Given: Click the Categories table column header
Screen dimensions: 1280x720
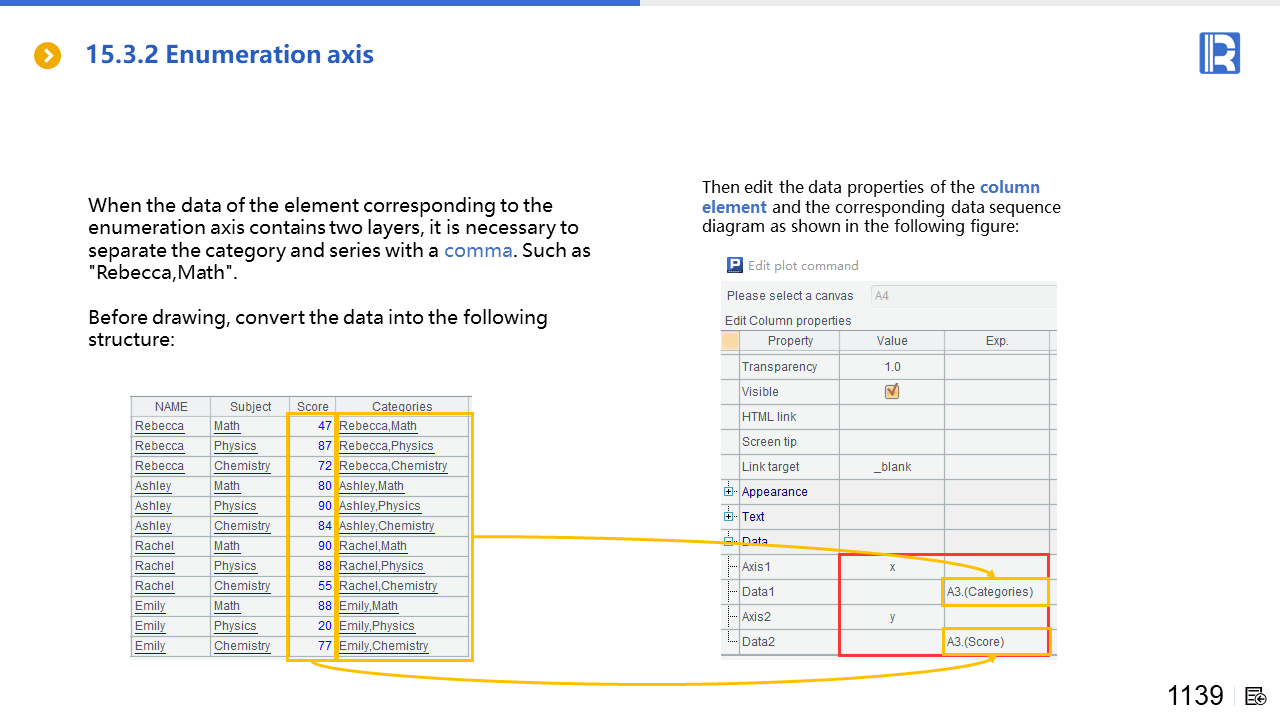Looking at the screenshot, I should [402, 406].
